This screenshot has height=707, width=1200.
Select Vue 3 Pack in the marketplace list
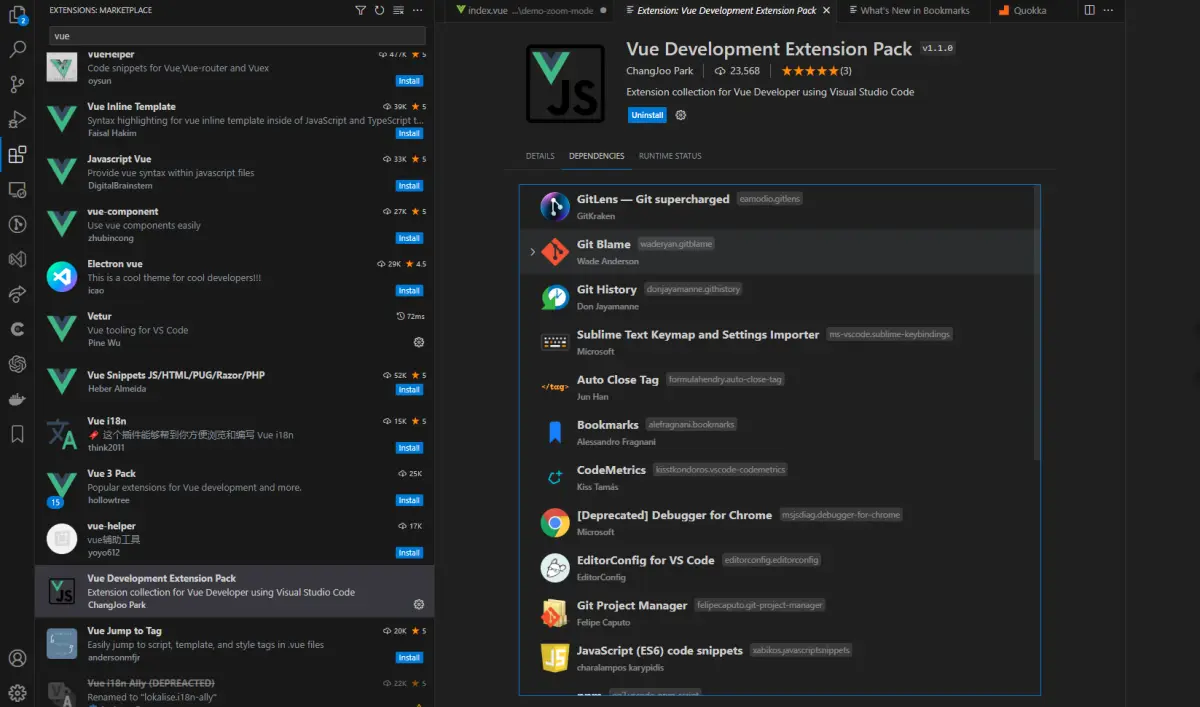click(x=235, y=487)
